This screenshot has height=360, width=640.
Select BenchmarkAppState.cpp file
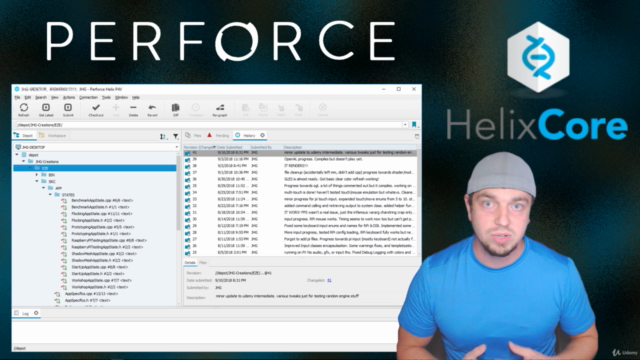(102, 200)
